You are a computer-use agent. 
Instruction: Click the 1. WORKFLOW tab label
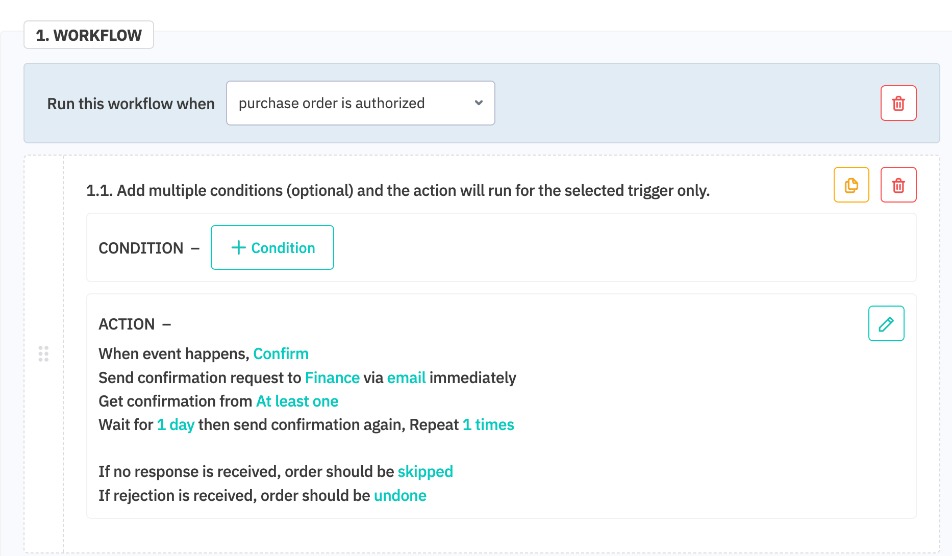pos(88,36)
